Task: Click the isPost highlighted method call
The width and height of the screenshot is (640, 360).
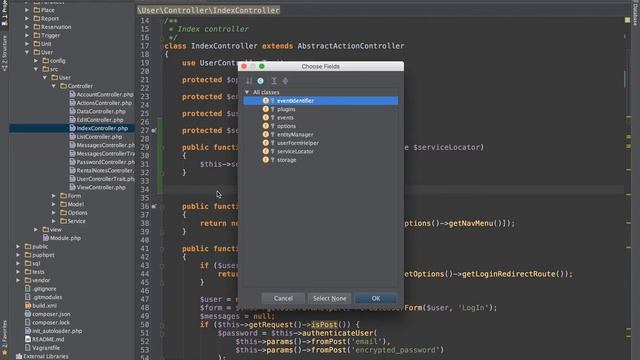Action: tap(324, 325)
